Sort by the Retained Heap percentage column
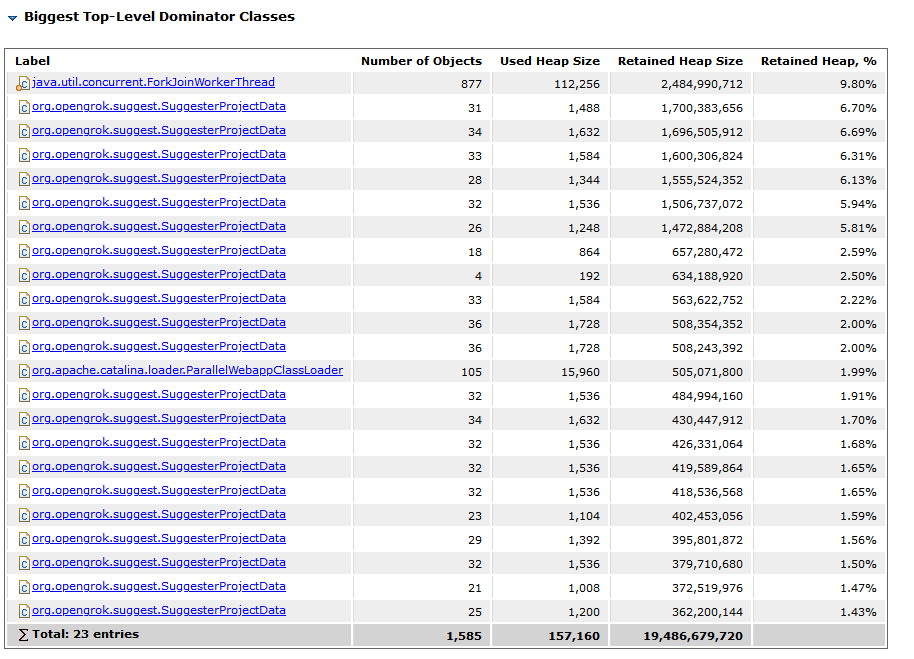 (x=817, y=61)
